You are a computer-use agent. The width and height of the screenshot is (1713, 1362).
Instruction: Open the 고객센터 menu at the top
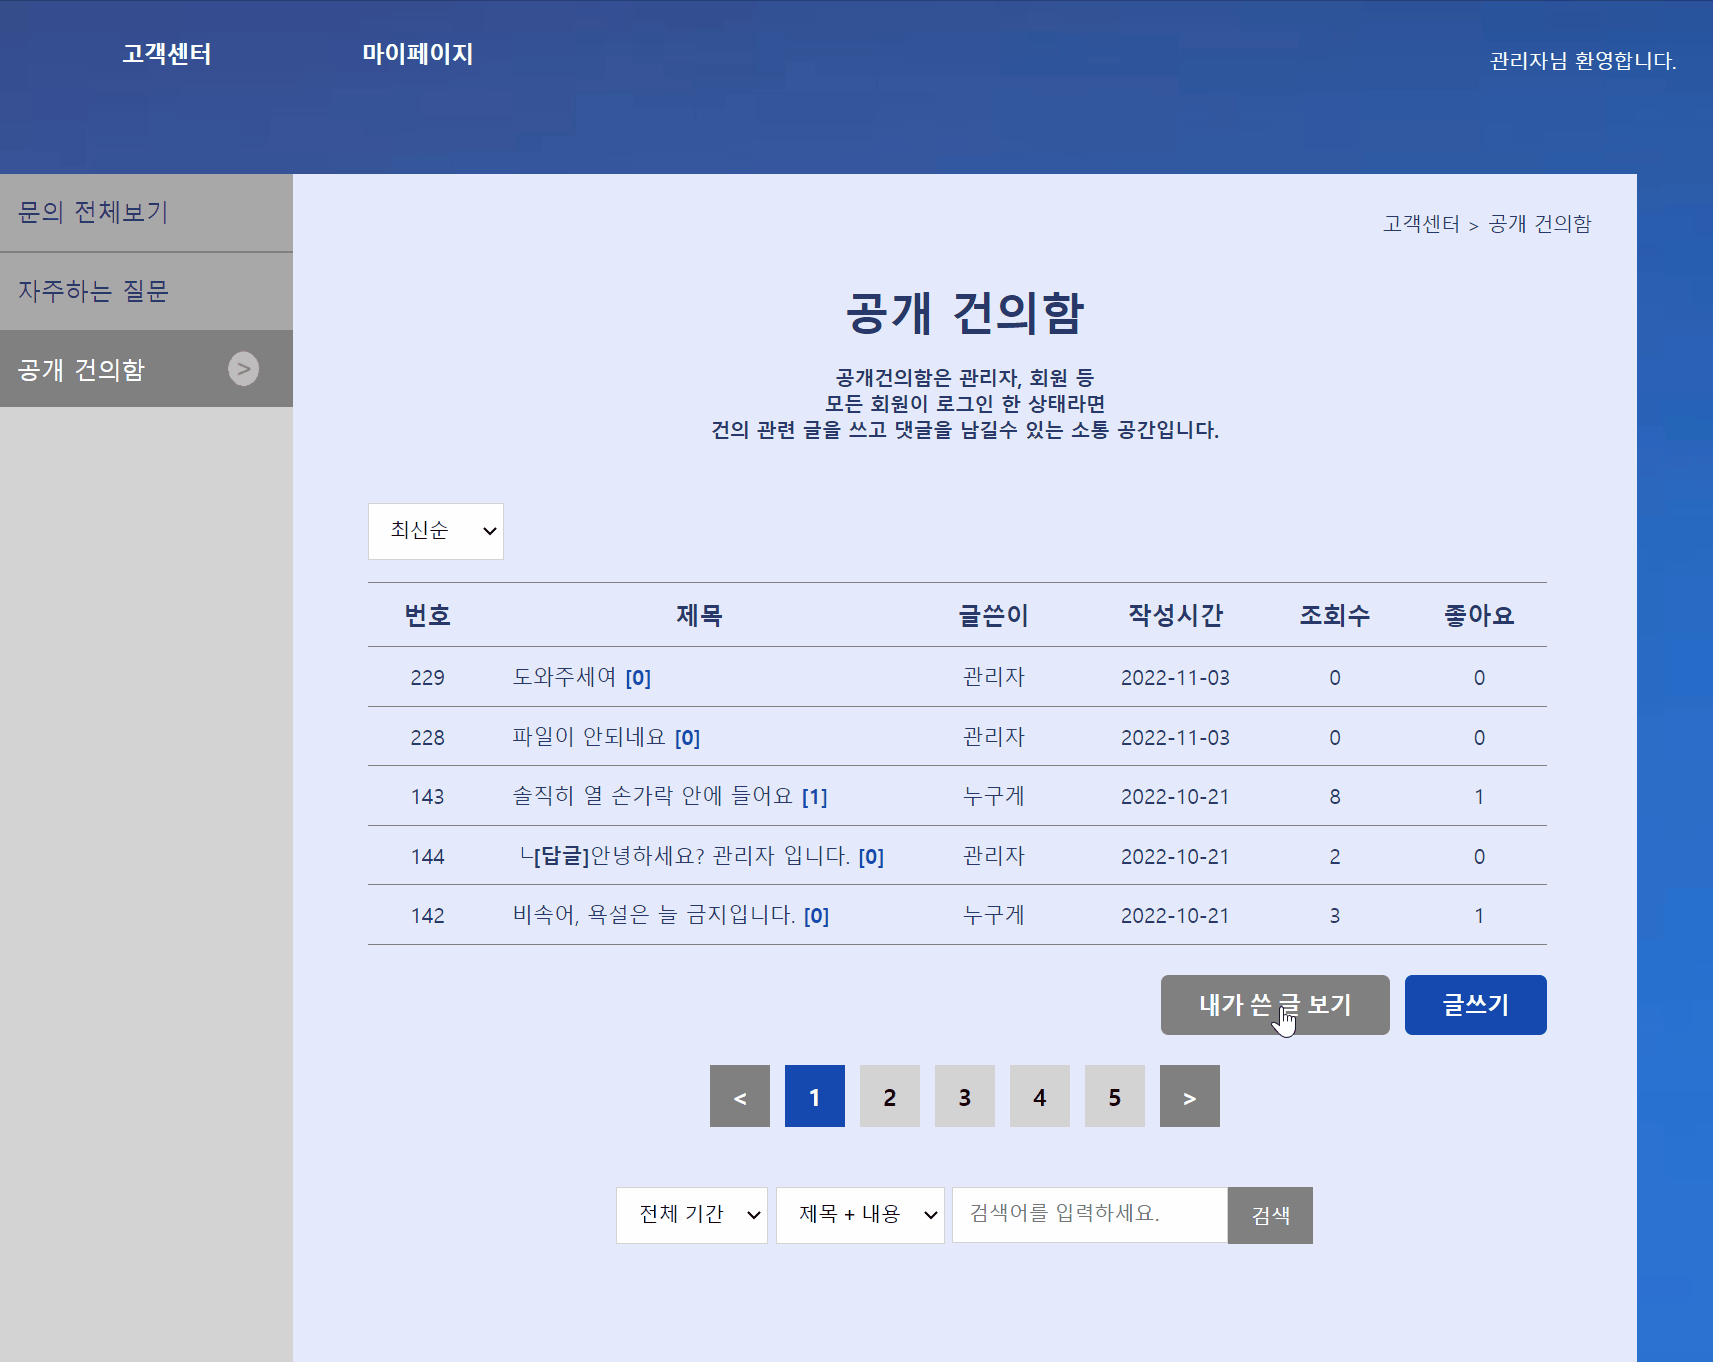click(x=166, y=54)
